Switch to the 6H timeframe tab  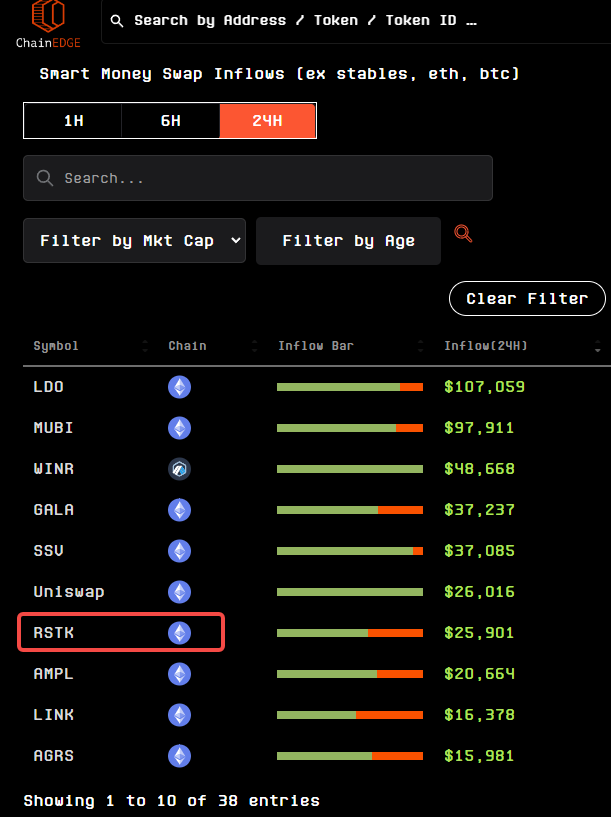pyautogui.click(x=170, y=121)
